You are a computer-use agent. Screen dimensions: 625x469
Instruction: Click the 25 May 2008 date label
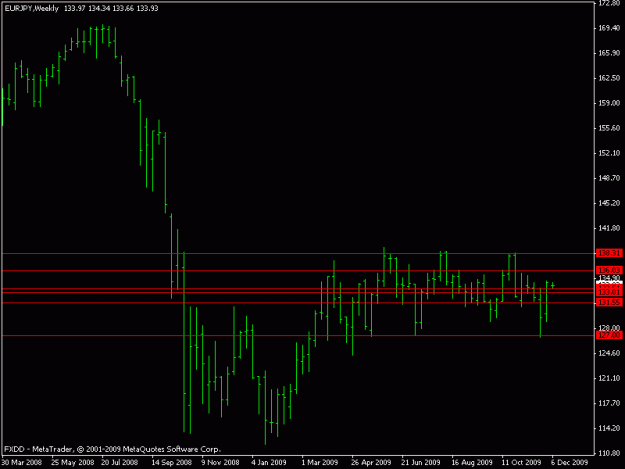pyautogui.click(x=73, y=462)
